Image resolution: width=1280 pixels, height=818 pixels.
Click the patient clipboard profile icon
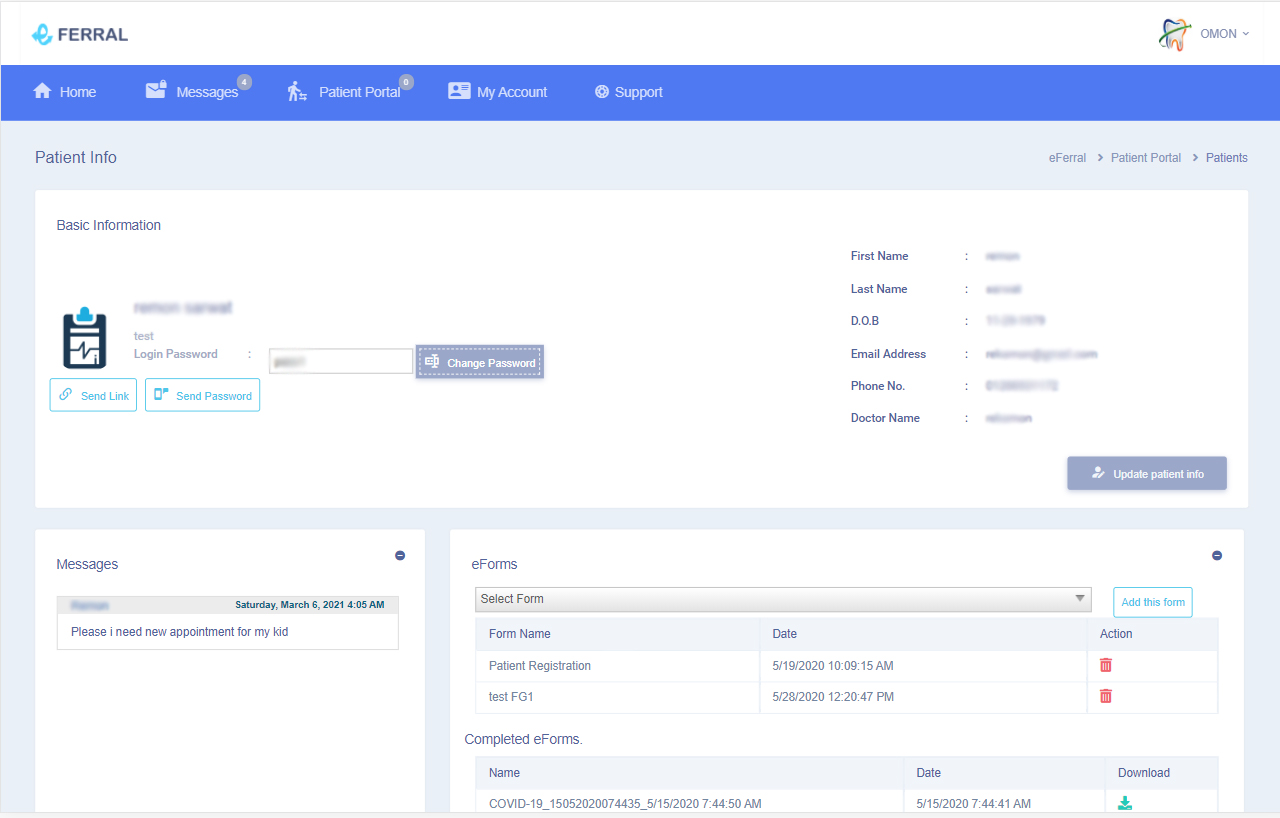[84, 338]
